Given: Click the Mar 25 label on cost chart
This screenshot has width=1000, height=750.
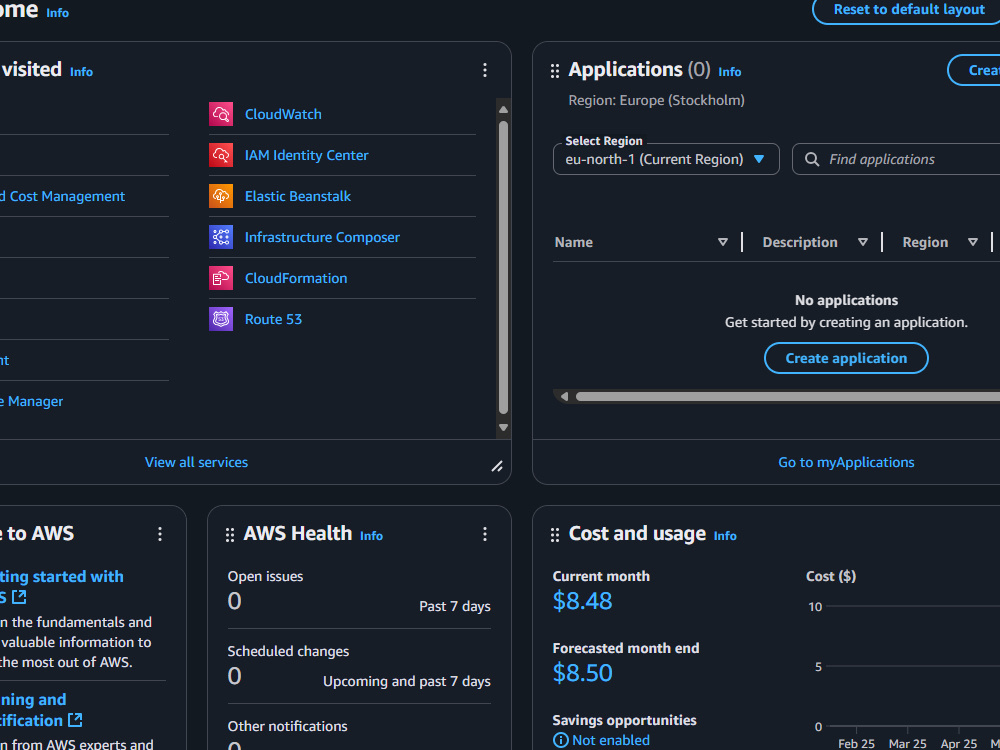Looking at the screenshot, I should click(x=907, y=744).
